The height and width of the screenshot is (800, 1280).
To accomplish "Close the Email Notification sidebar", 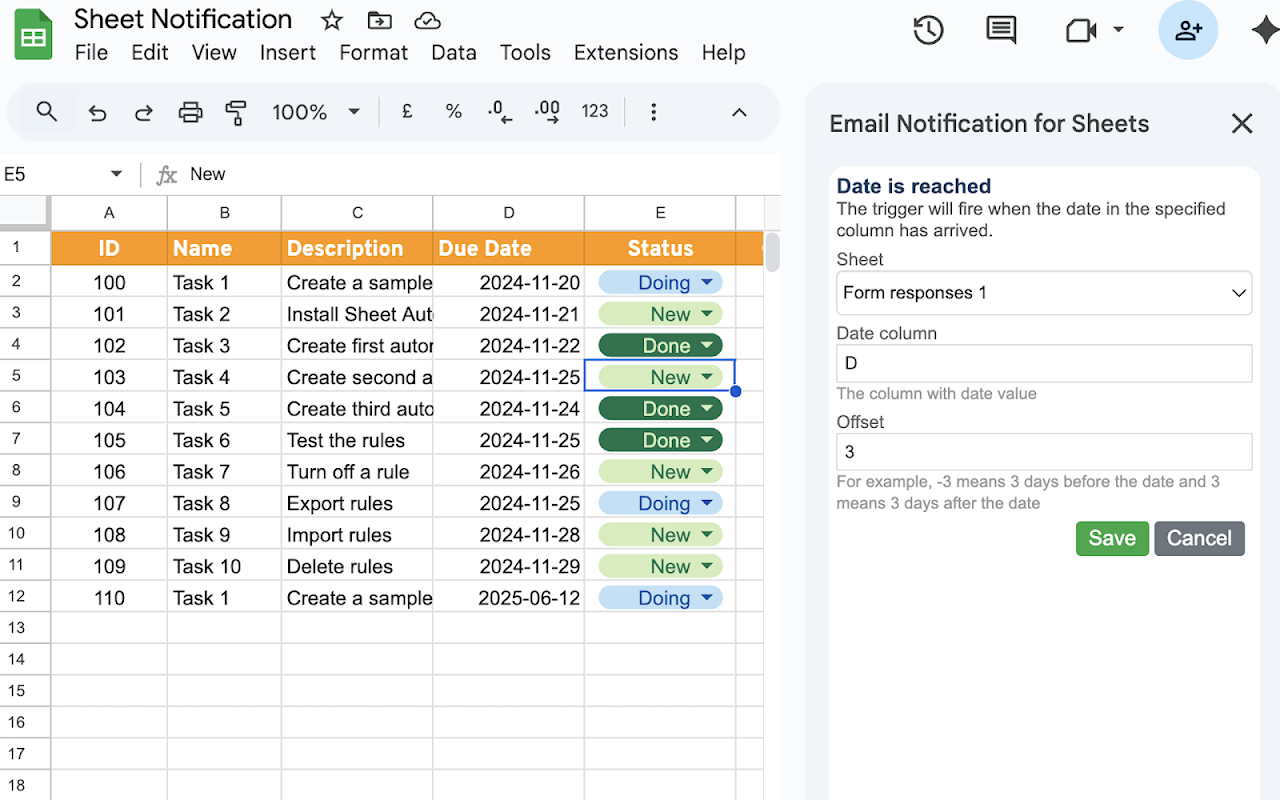I will point(1242,123).
